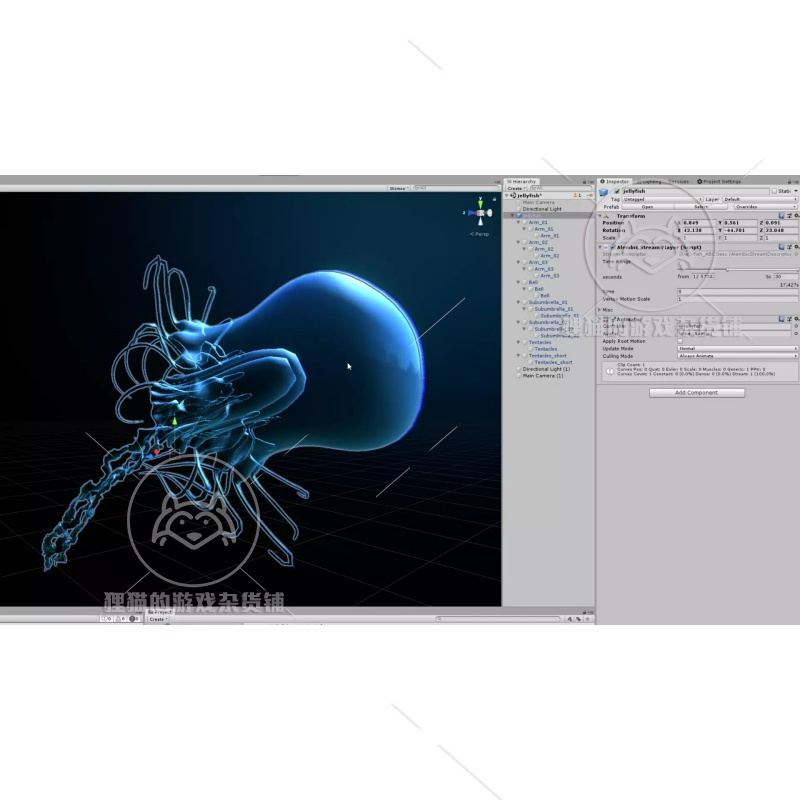The image size is (800, 800).
Task: Toggle Apply Root Motion checkbox
Action: [680, 341]
